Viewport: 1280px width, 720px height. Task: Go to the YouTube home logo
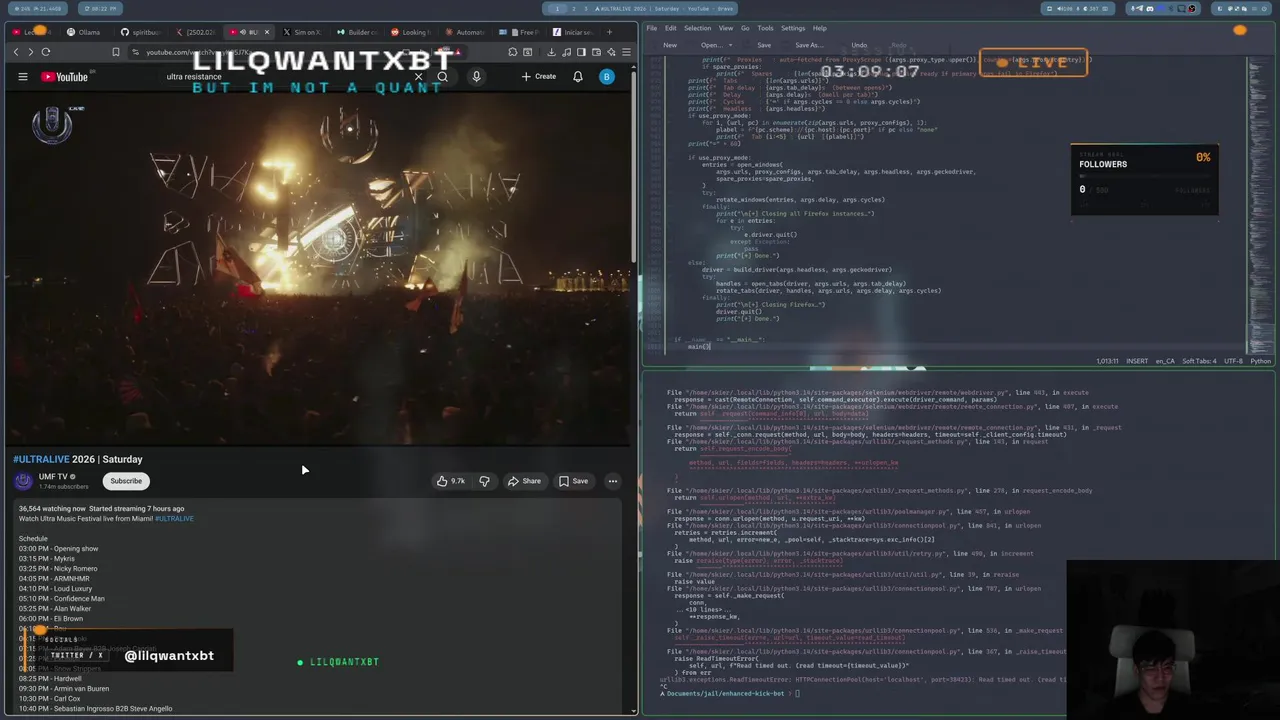(x=65, y=77)
